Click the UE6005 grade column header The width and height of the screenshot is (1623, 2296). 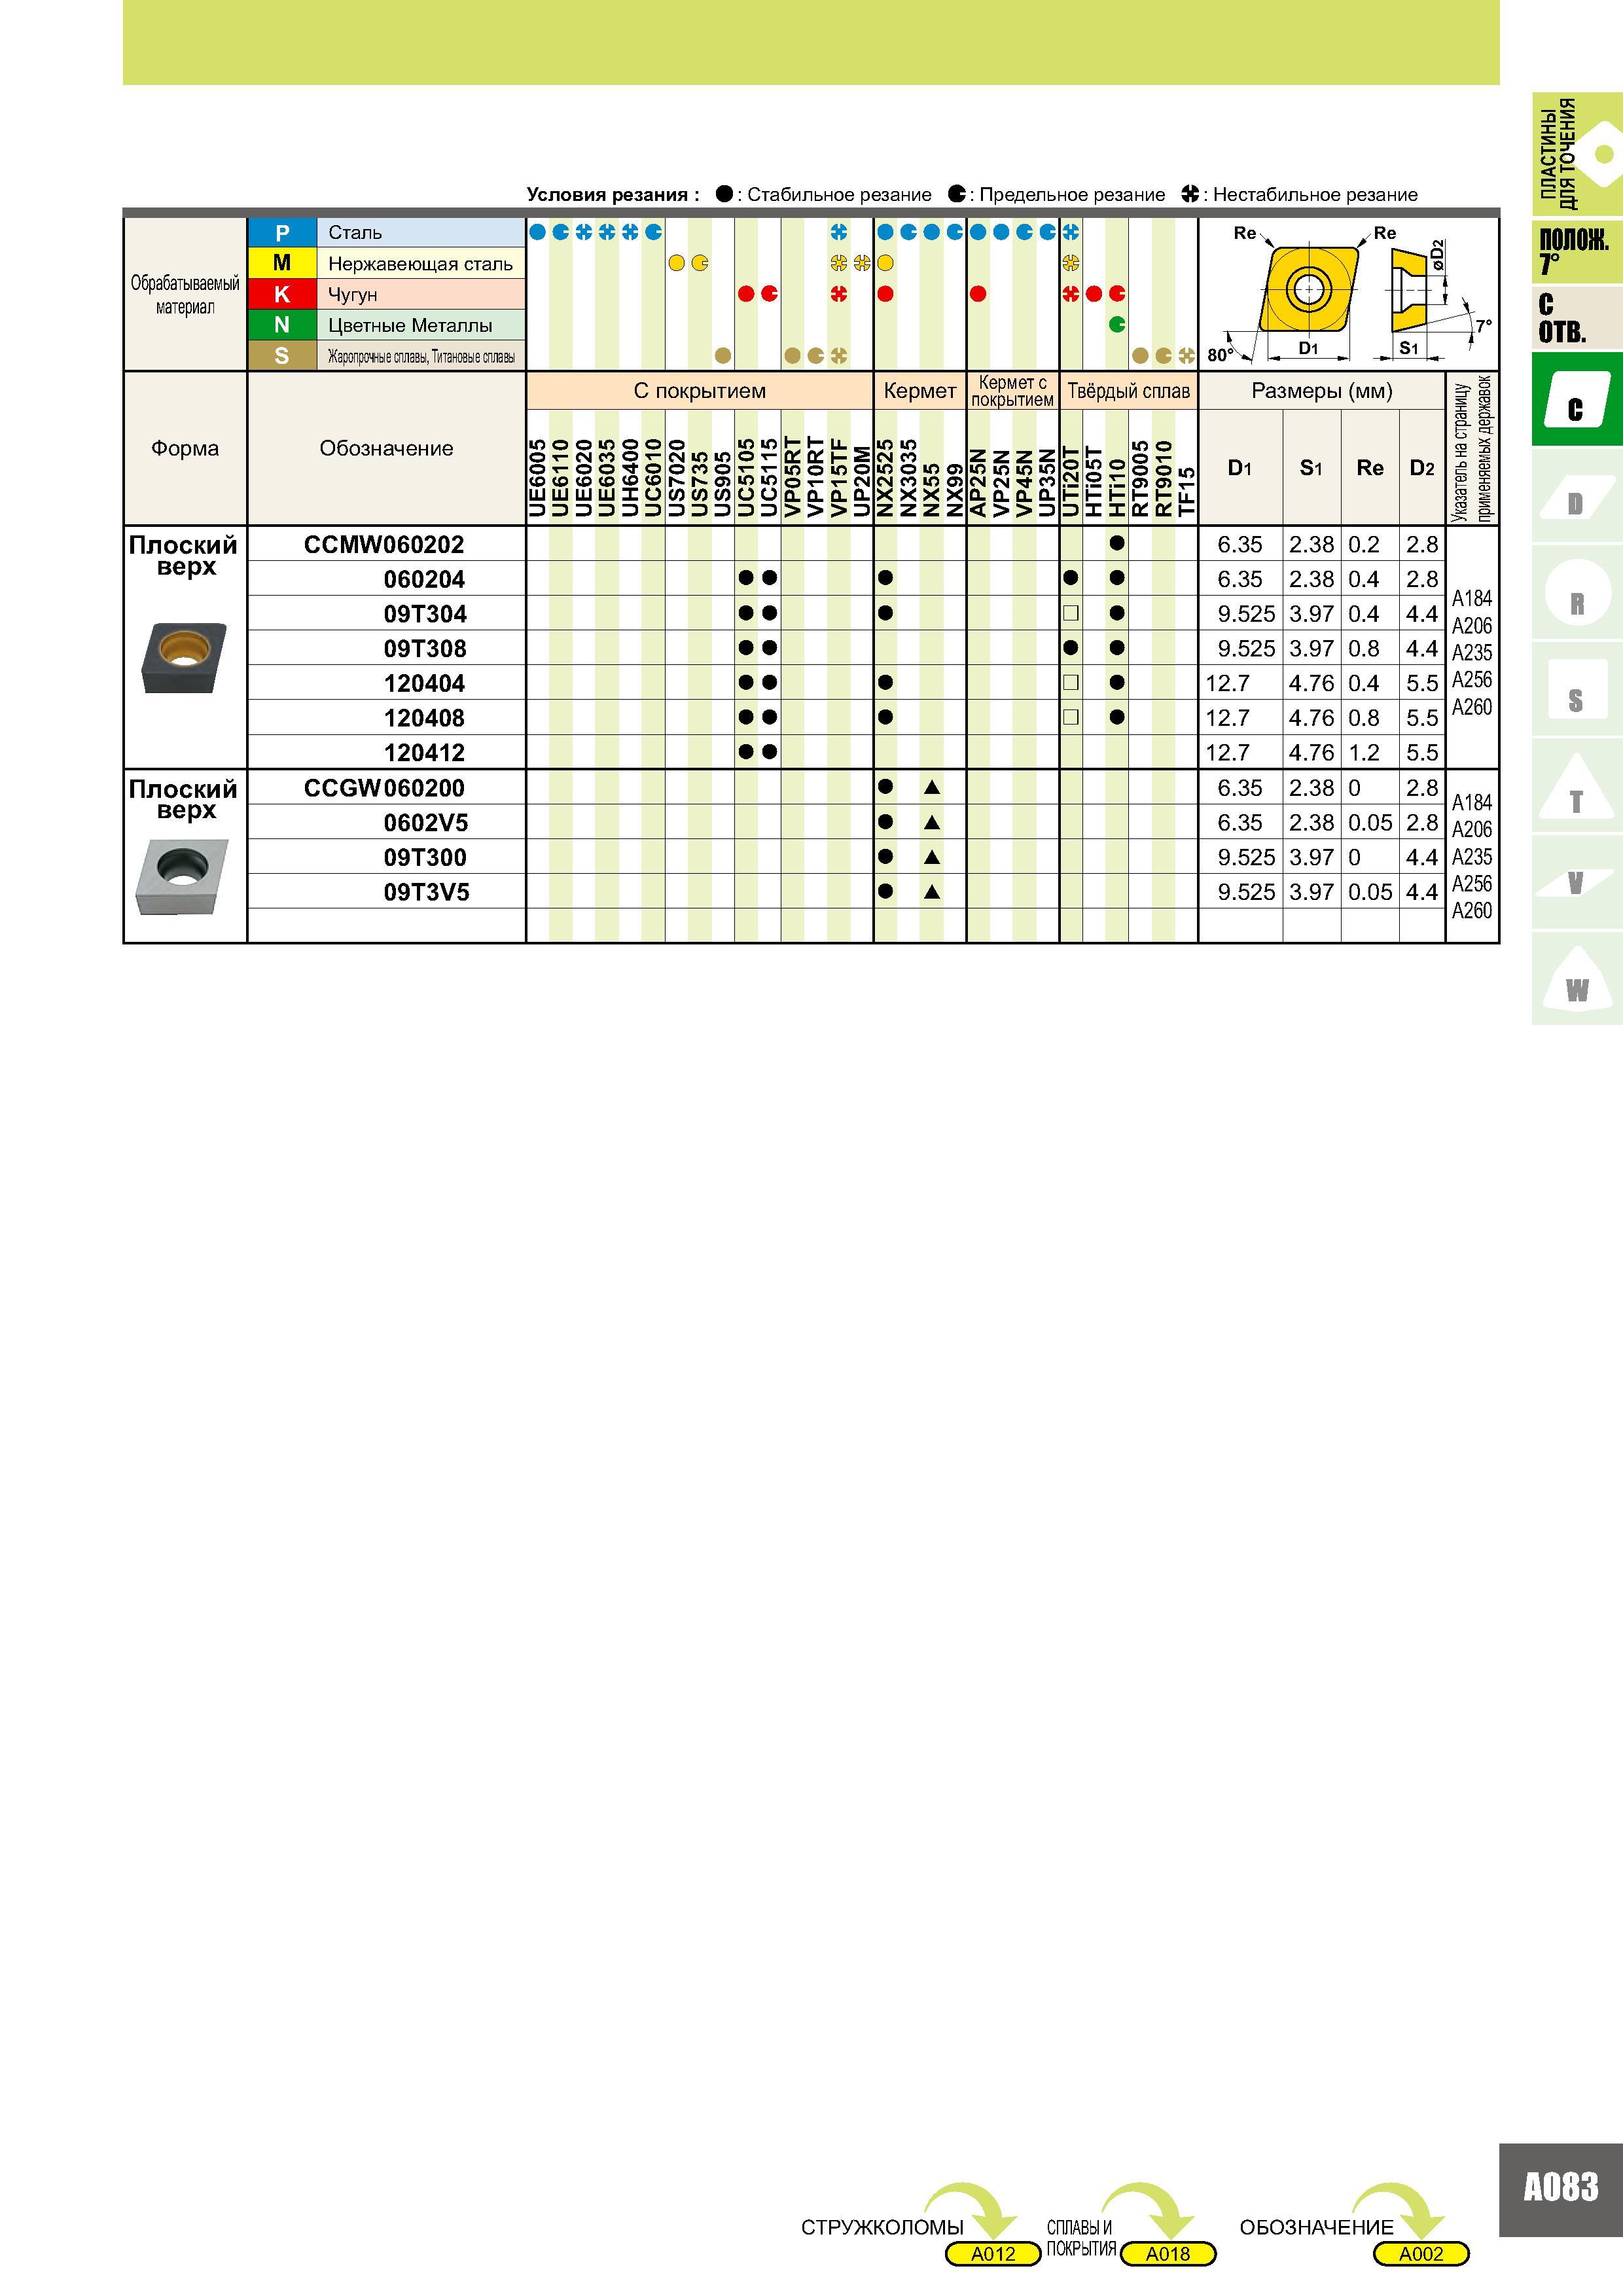coord(538,478)
